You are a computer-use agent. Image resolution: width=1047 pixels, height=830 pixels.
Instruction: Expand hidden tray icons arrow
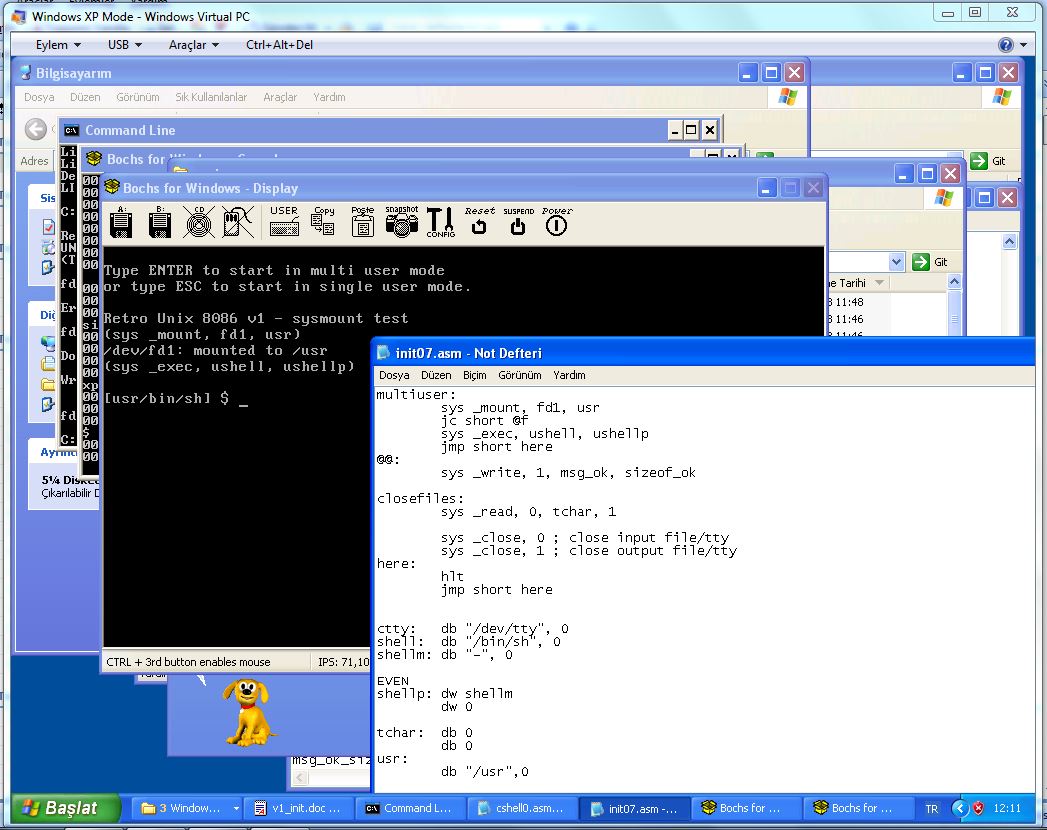pos(960,808)
